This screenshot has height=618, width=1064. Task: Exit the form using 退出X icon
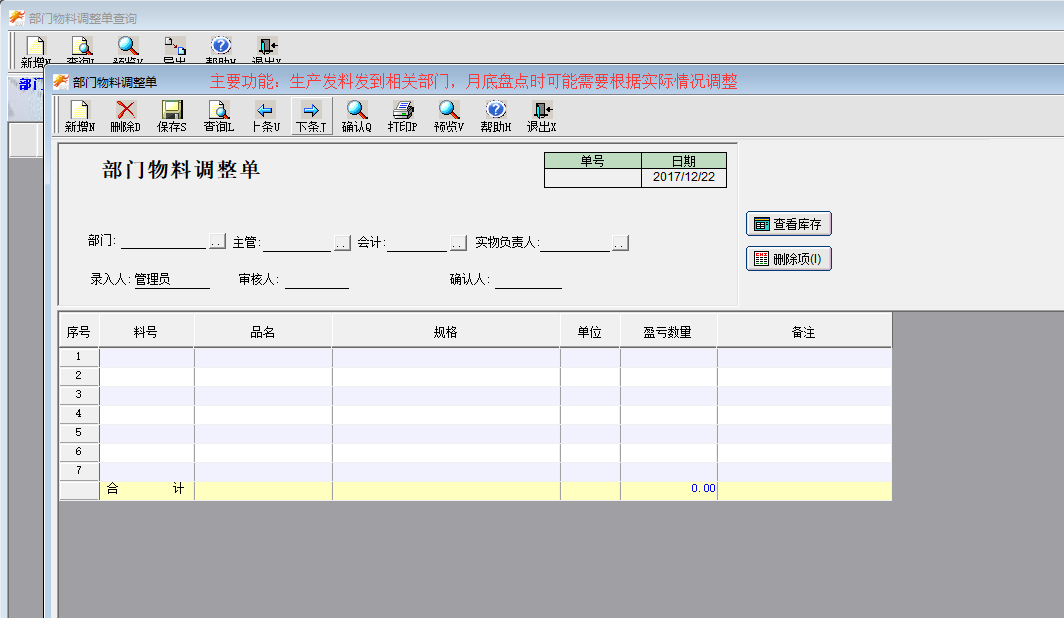click(541, 116)
